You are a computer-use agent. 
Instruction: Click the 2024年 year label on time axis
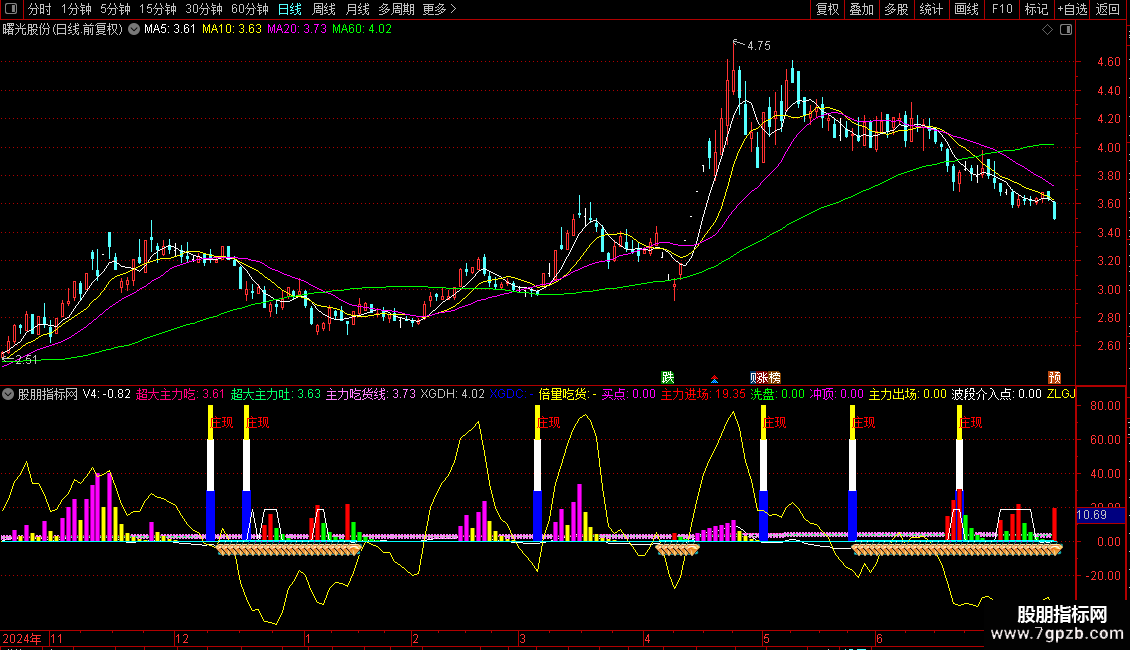pyautogui.click(x=22, y=639)
